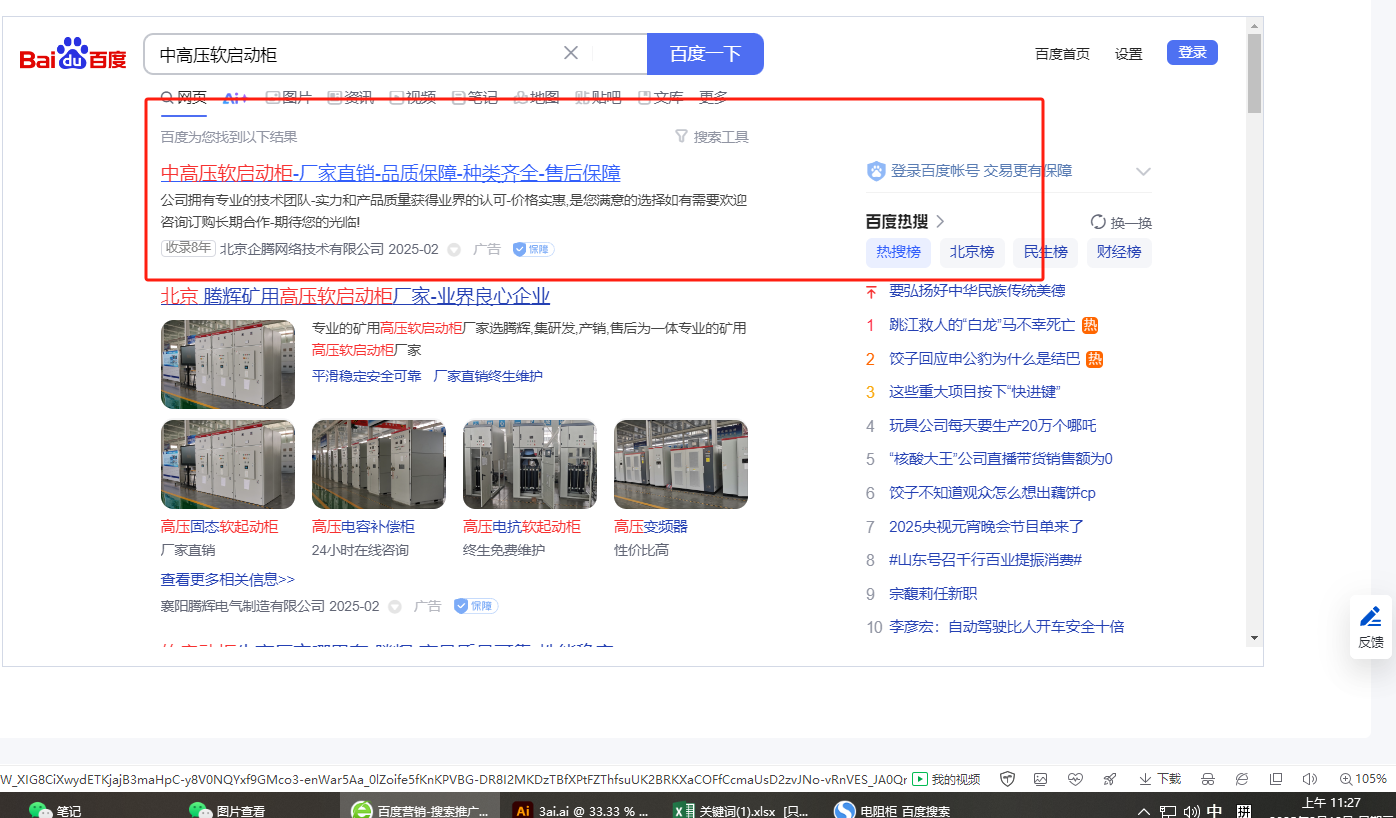1396x818 pixels.
Task: Open result 中高压软启动柜-厂家直销-品质保障
Action: (391, 173)
